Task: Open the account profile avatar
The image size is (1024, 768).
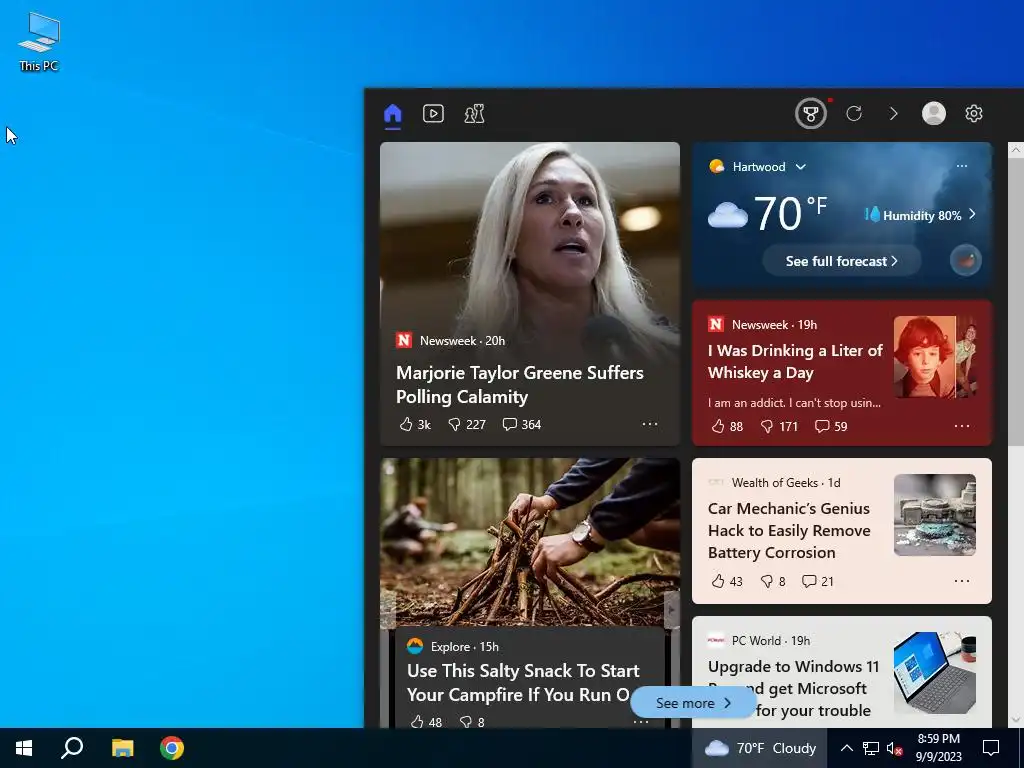Action: click(x=933, y=114)
